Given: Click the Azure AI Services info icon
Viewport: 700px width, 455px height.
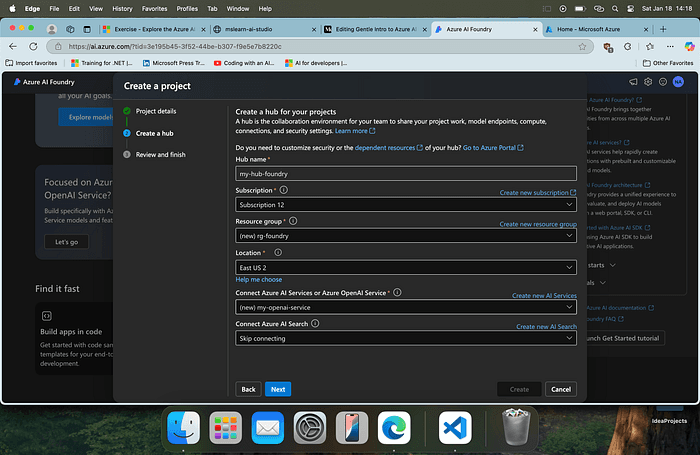Looking at the screenshot, I should coord(397,292).
